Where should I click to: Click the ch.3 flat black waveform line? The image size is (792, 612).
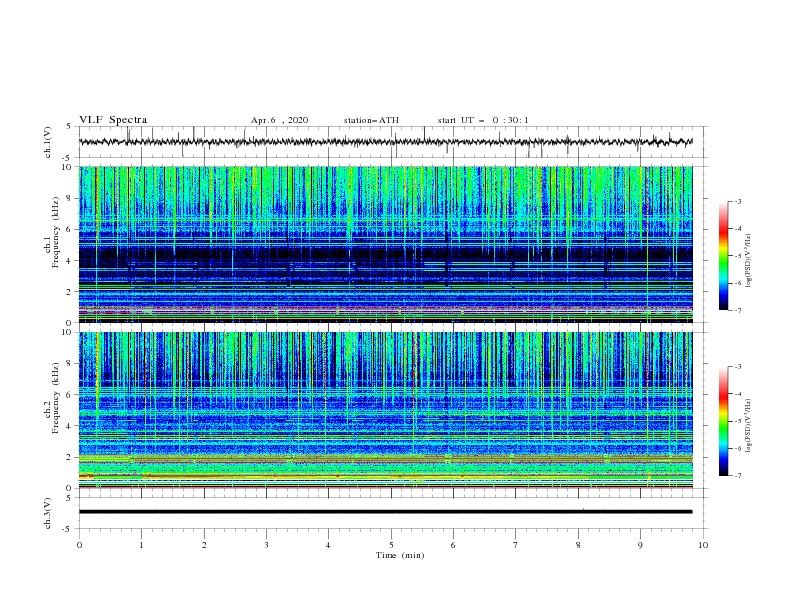[385, 512]
